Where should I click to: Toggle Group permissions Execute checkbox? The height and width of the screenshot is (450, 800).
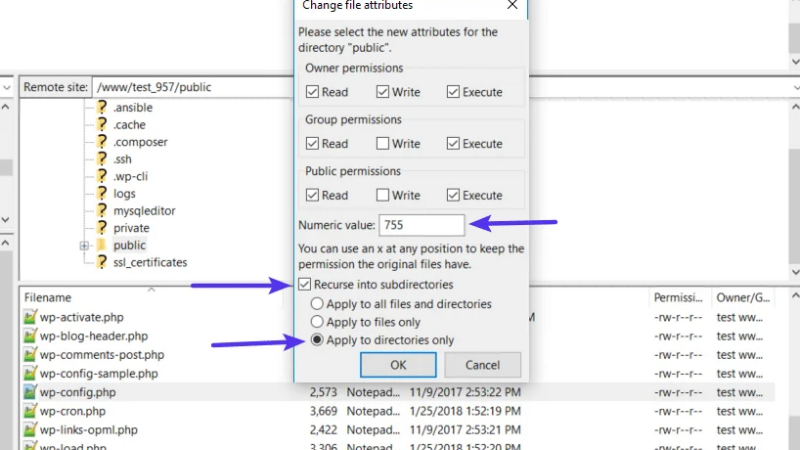click(453, 143)
